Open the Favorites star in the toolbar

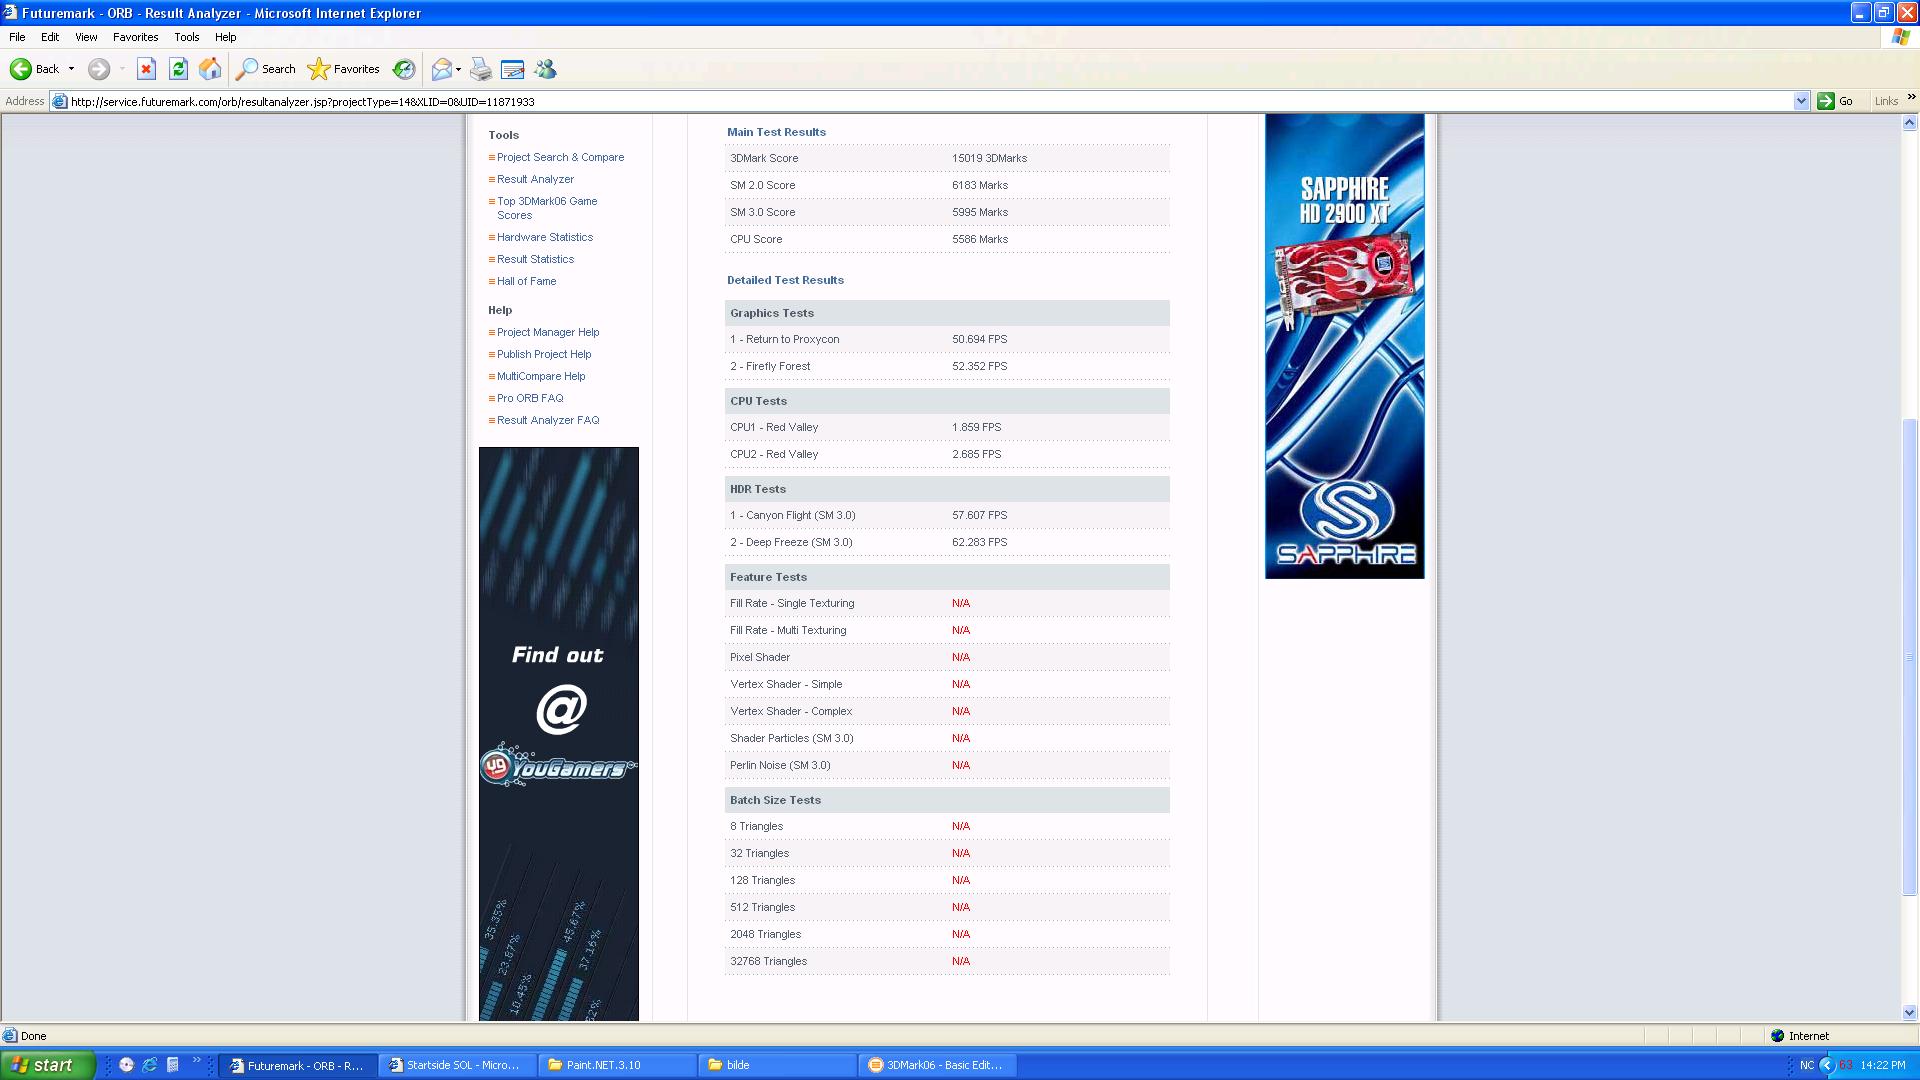coord(344,69)
